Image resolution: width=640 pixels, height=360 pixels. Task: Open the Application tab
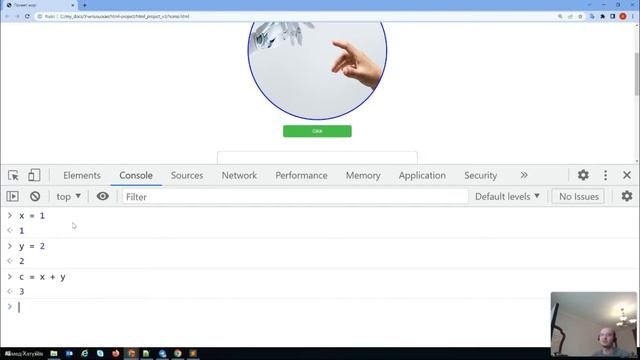(x=422, y=175)
